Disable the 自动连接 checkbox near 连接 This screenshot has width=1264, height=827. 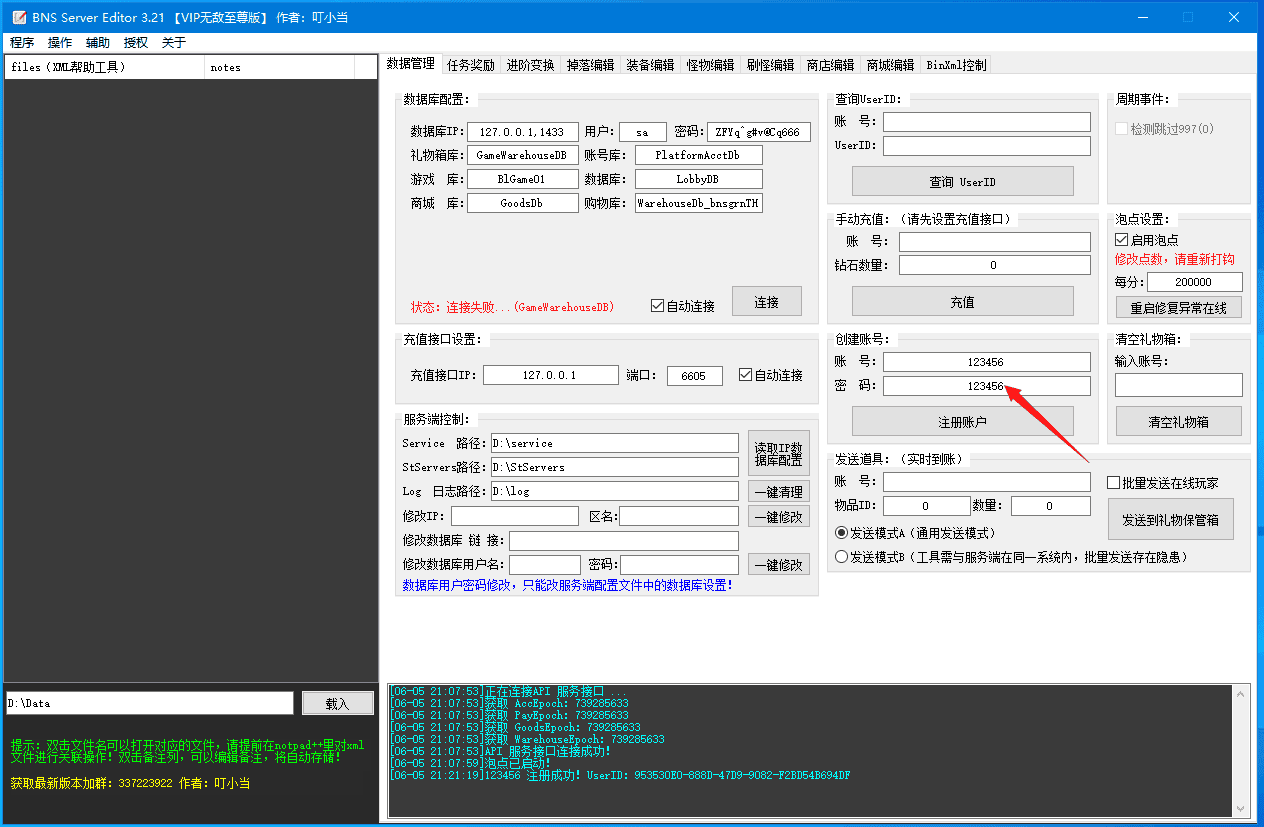pyautogui.click(x=656, y=307)
